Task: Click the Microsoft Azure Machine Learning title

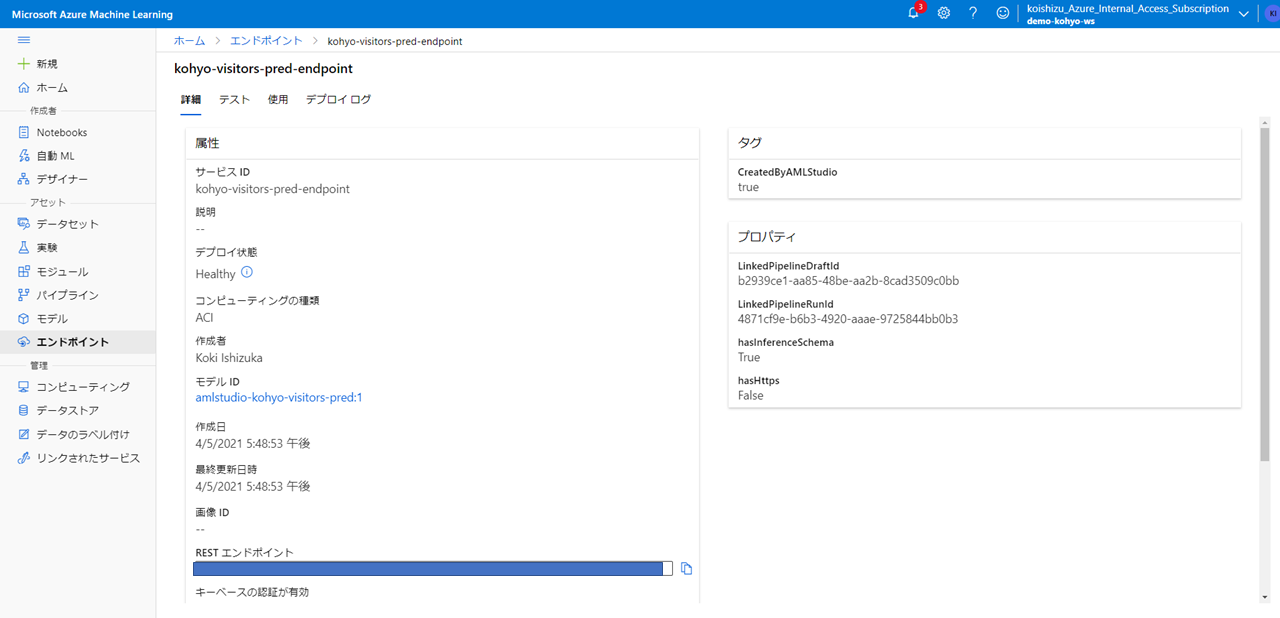Action: click(92, 14)
